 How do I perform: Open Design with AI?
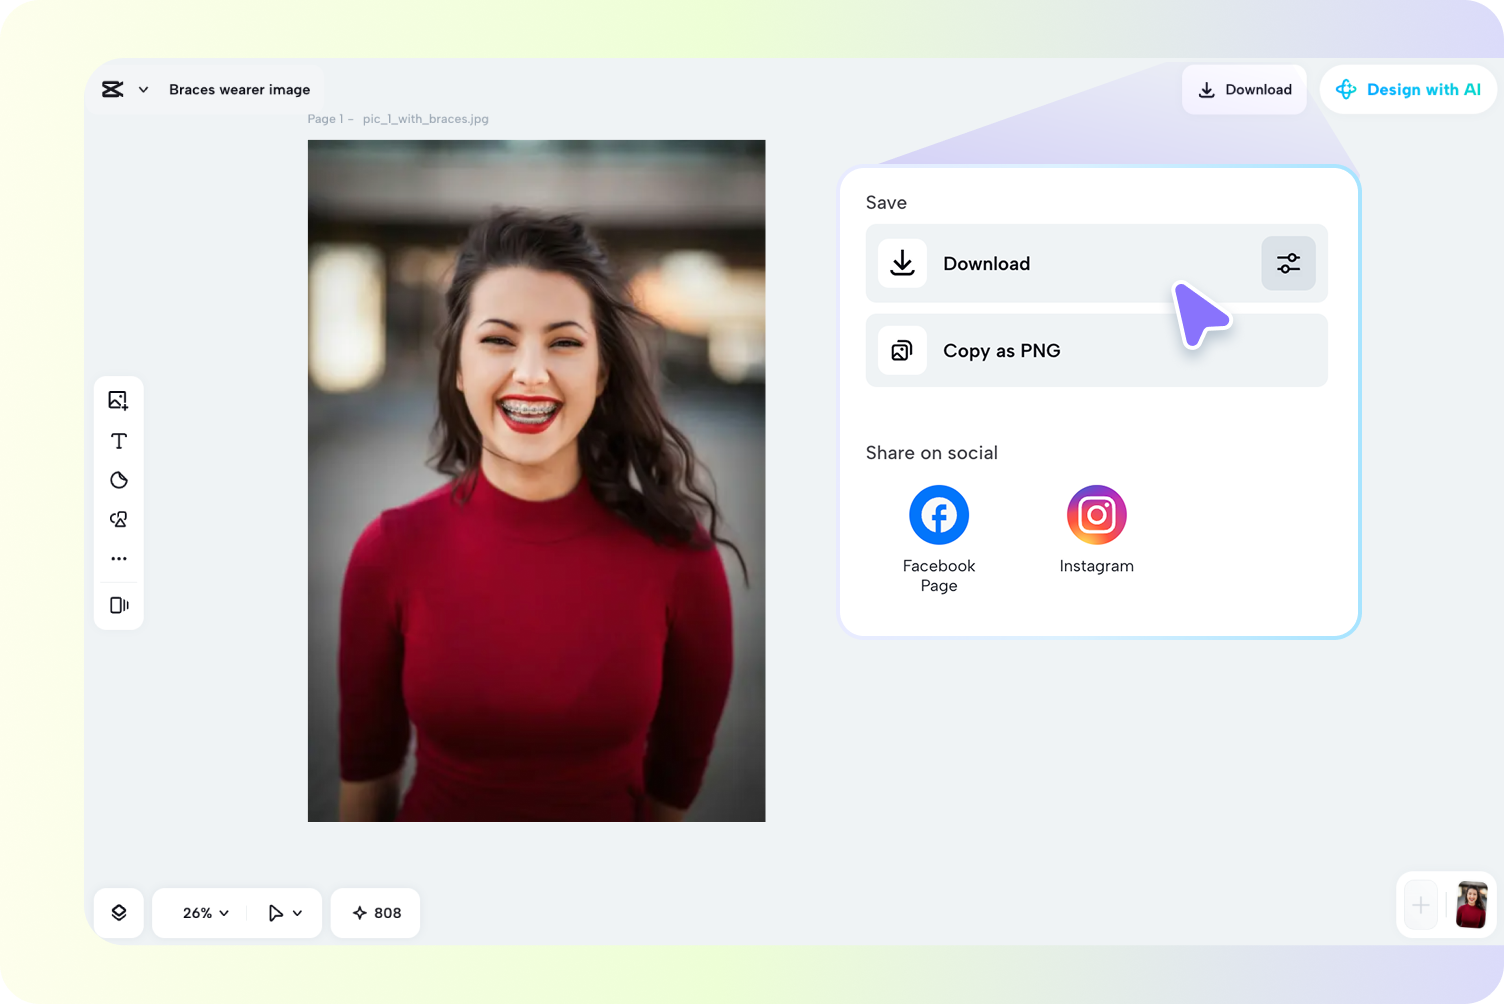[1408, 89]
